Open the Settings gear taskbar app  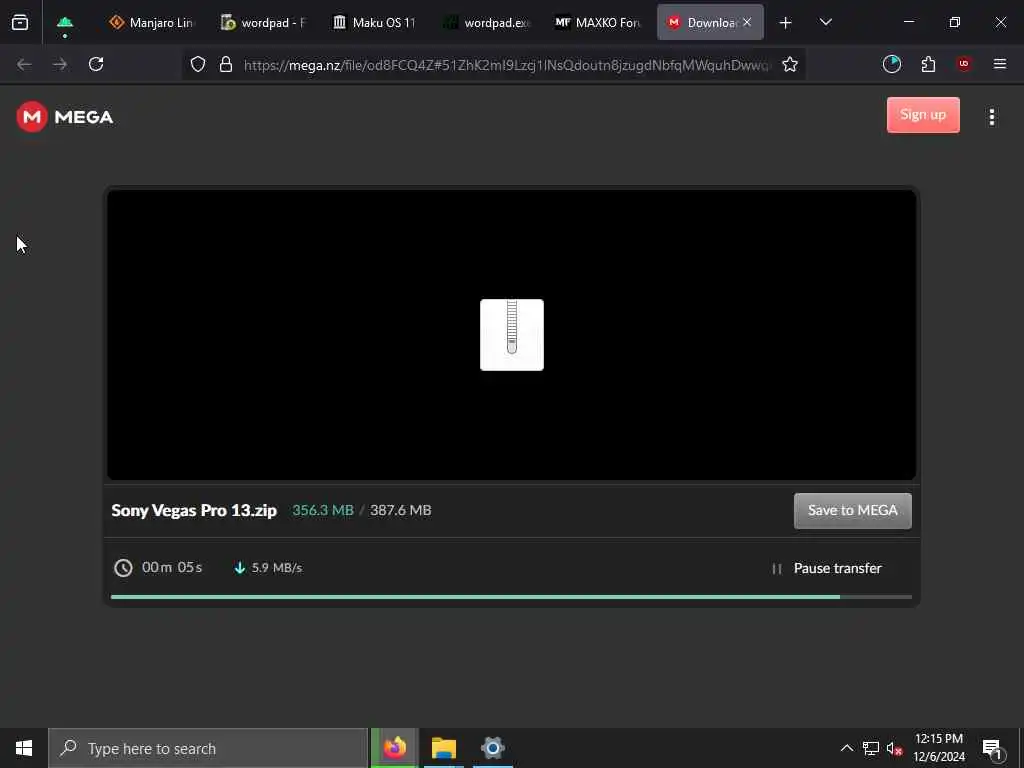point(492,748)
